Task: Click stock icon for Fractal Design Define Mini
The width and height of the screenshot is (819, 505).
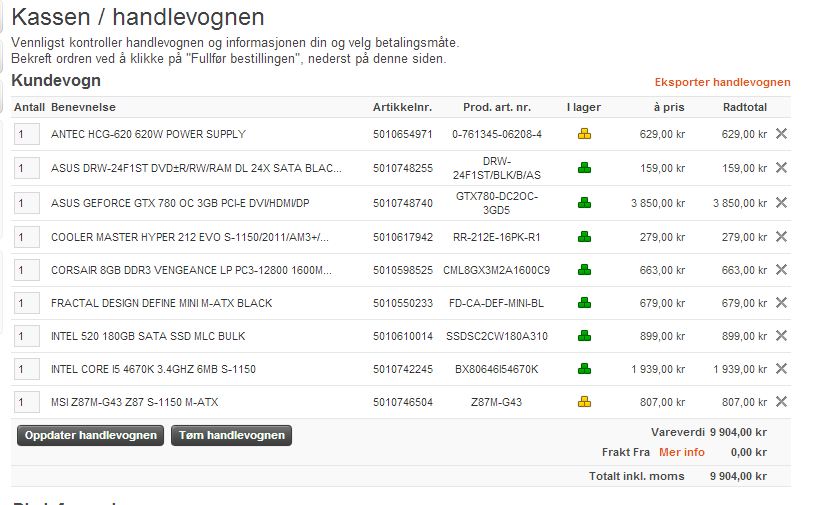Action: [x=584, y=302]
